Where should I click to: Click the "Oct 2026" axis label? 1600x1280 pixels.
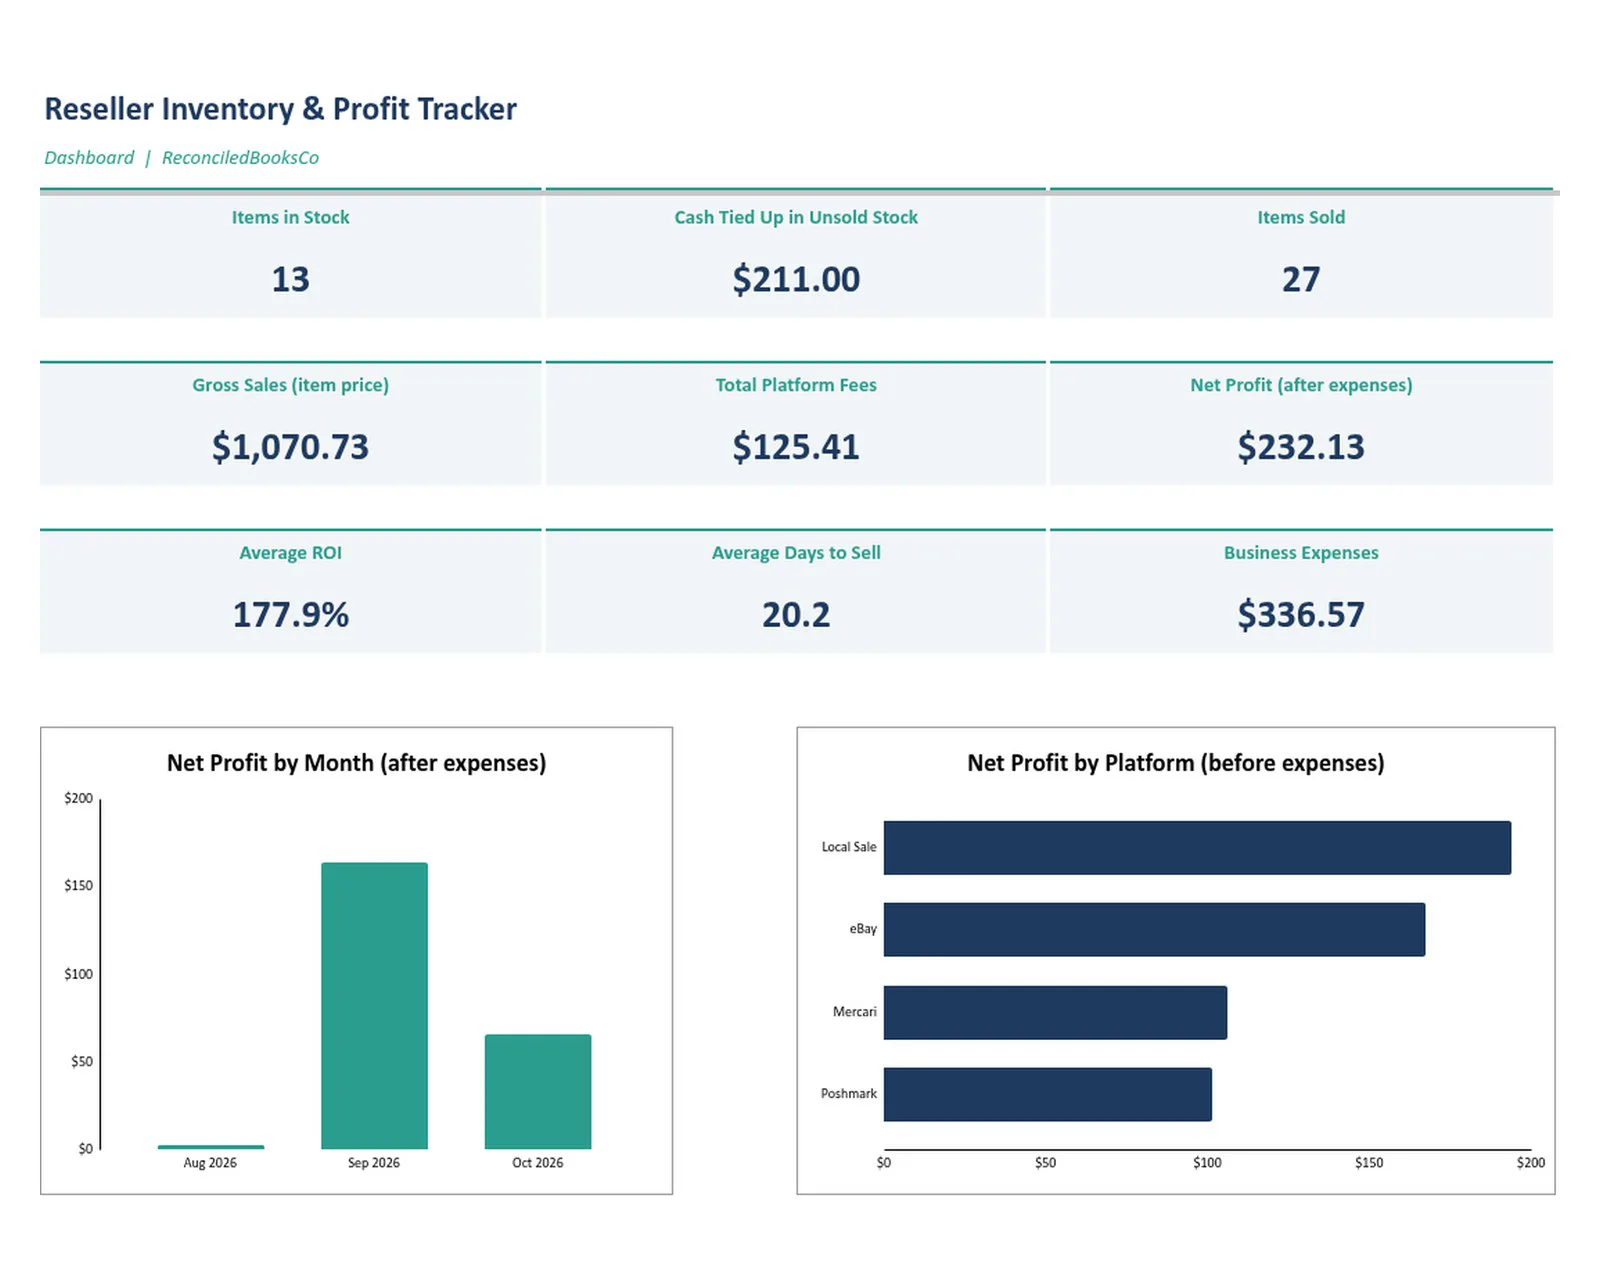(538, 1163)
